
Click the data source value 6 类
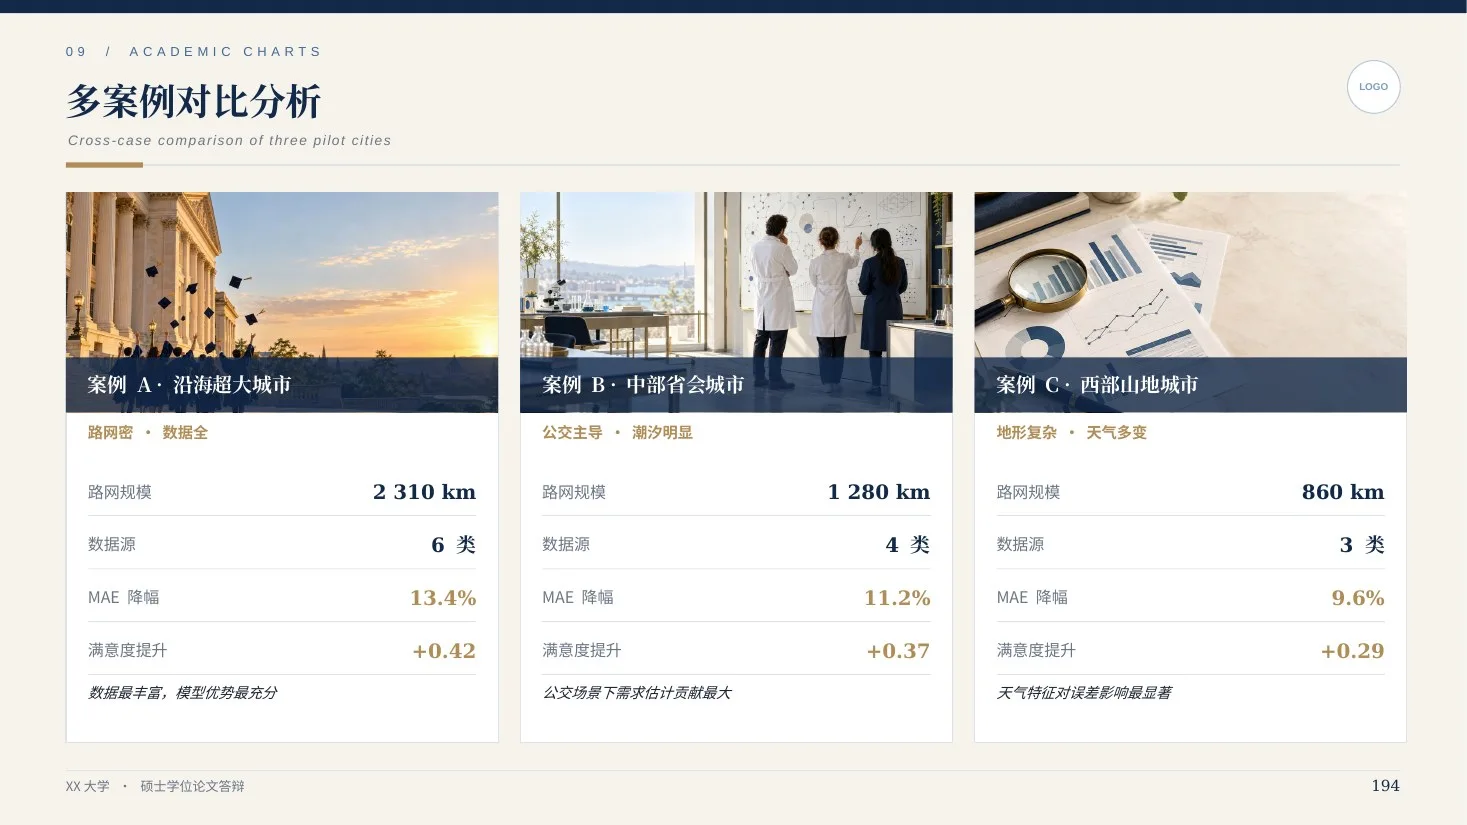click(453, 545)
